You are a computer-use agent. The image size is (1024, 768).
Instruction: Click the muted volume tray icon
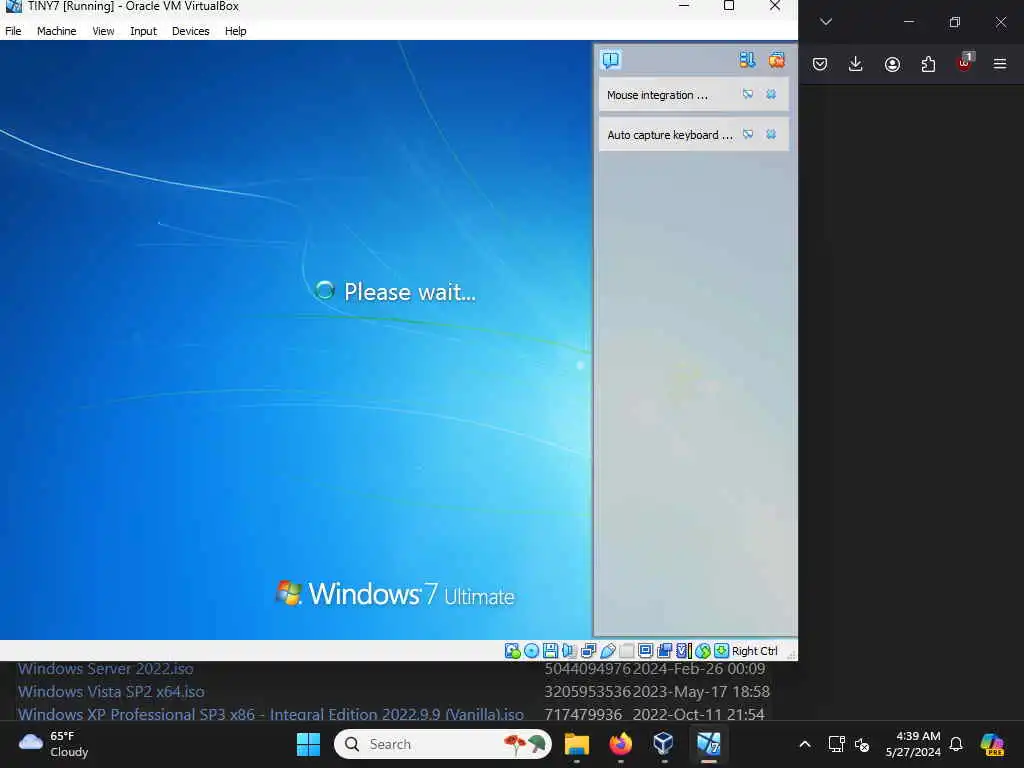pyautogui.click(x=862, y=744)
